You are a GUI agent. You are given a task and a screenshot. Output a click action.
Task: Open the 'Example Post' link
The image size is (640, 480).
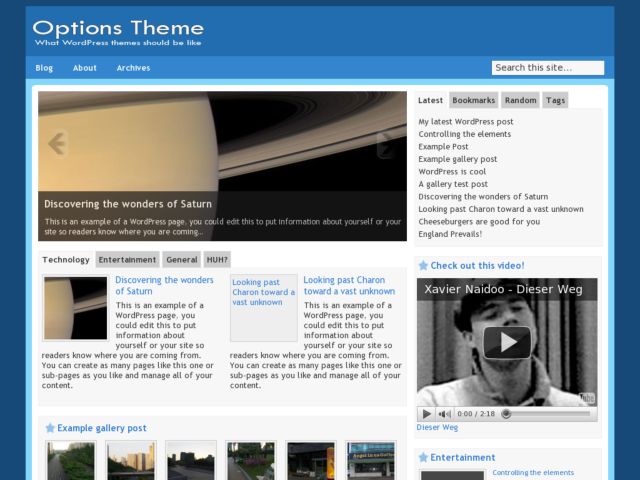(x=443, y=147)
